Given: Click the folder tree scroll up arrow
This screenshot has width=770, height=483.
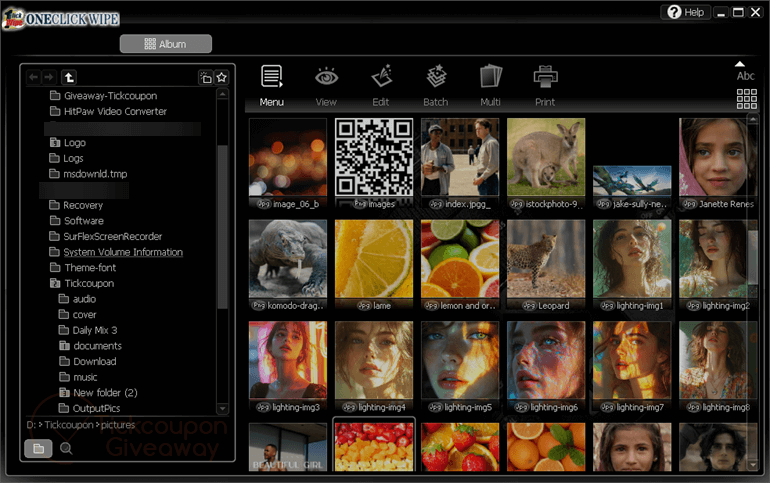Looking at the screenshot, I should [x=222, y=94].
